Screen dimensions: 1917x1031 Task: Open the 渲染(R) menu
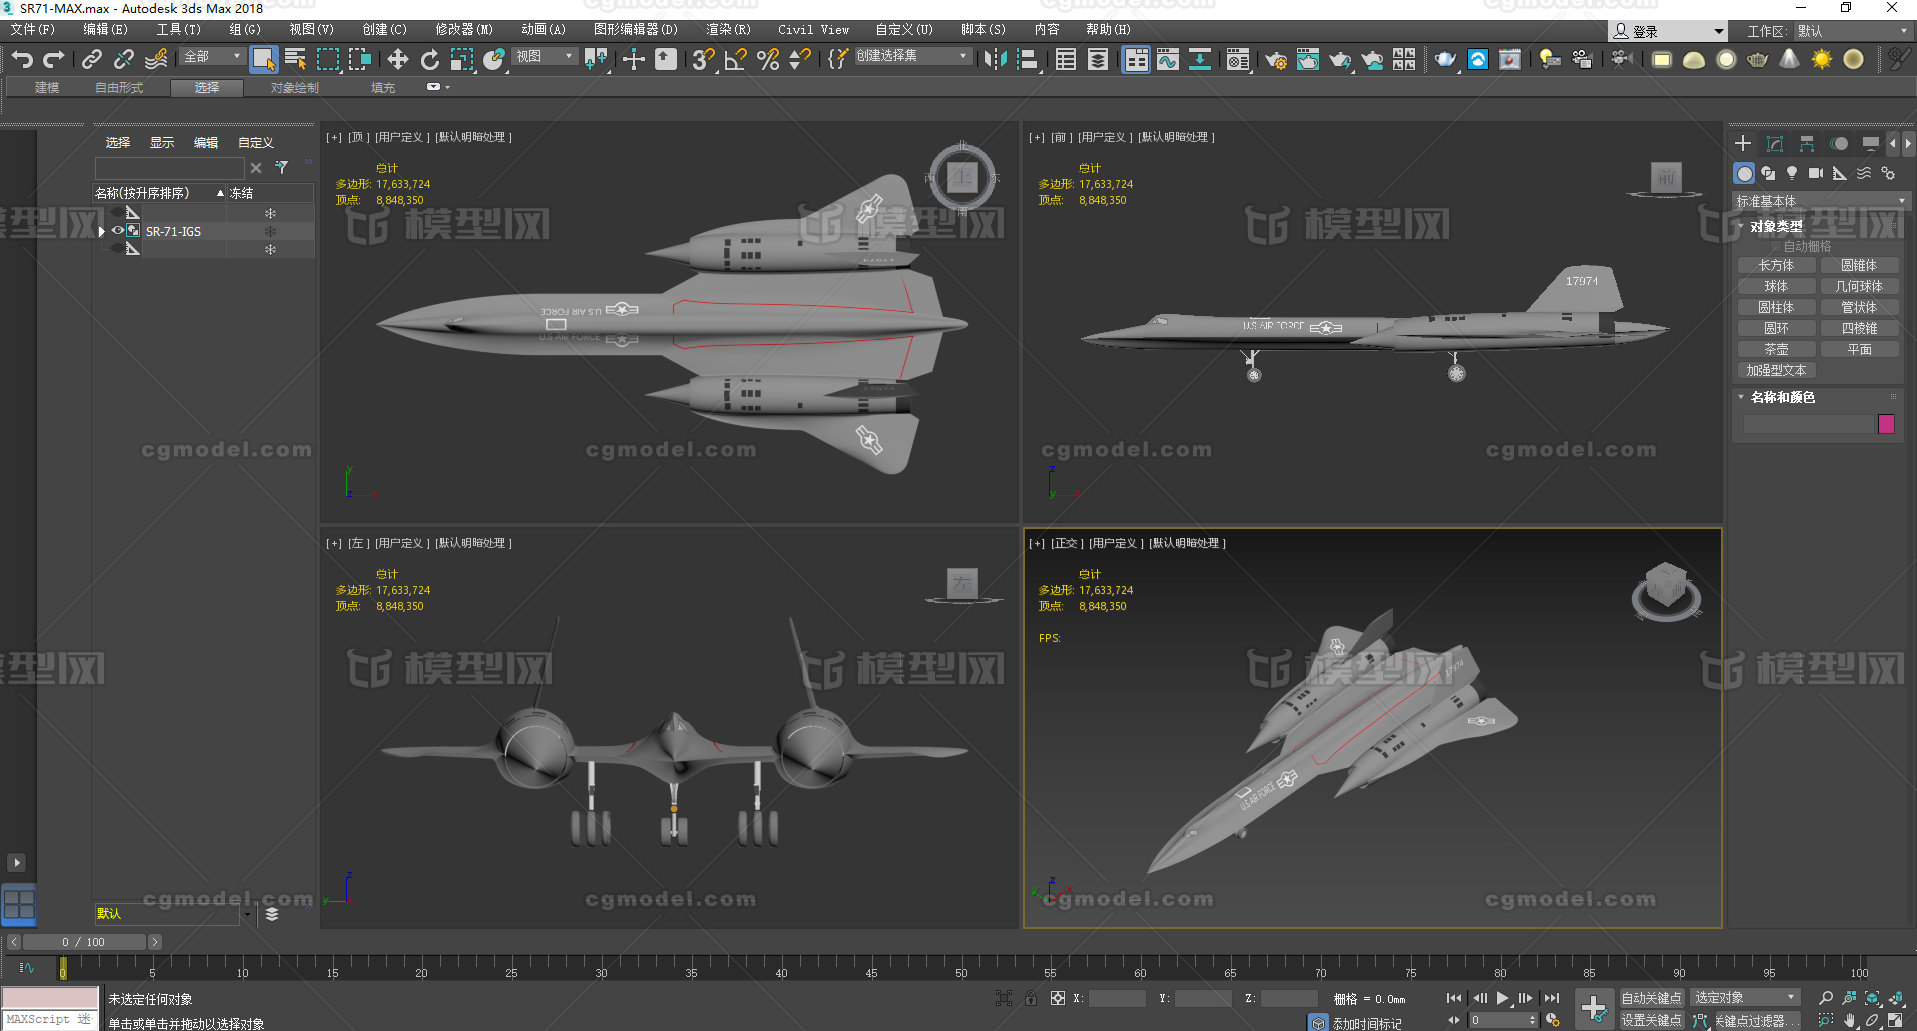coord(728,30)
